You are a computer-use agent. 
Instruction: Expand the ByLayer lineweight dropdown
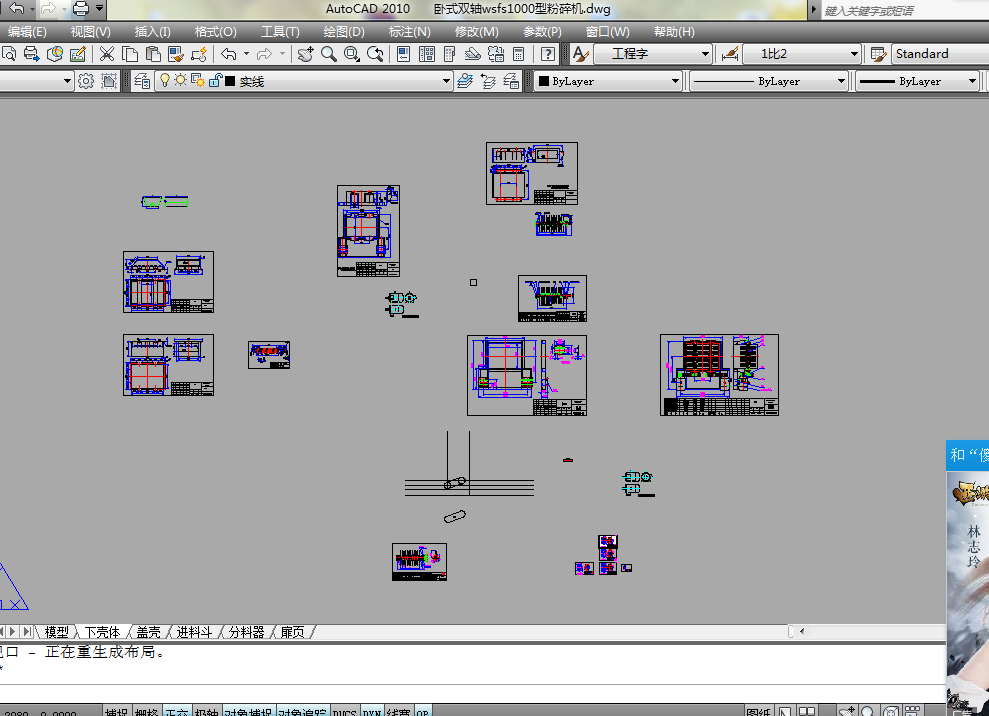click(x=972, y=81)
